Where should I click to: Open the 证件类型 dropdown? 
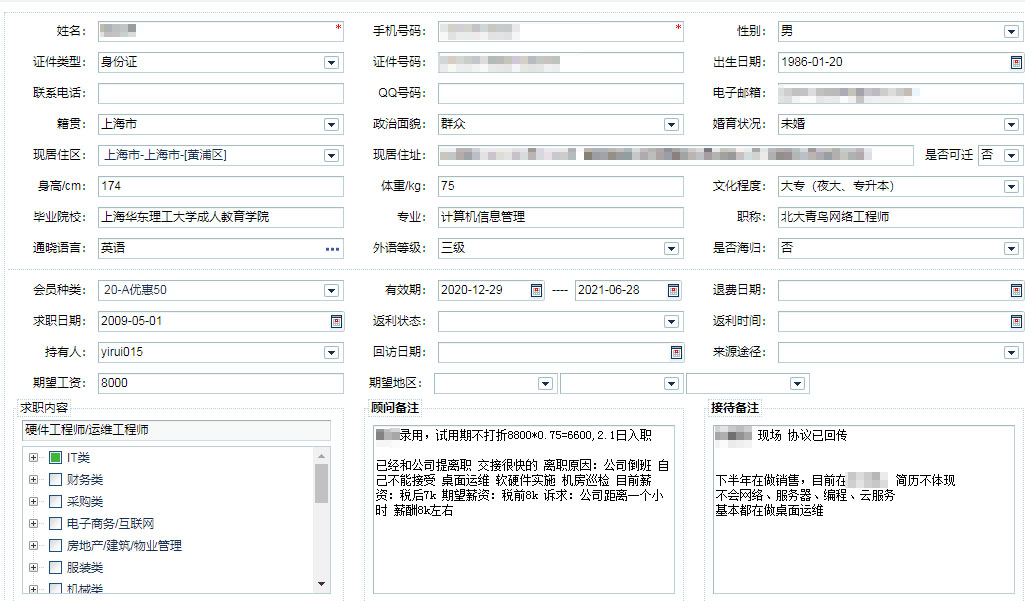coord(331,63)
